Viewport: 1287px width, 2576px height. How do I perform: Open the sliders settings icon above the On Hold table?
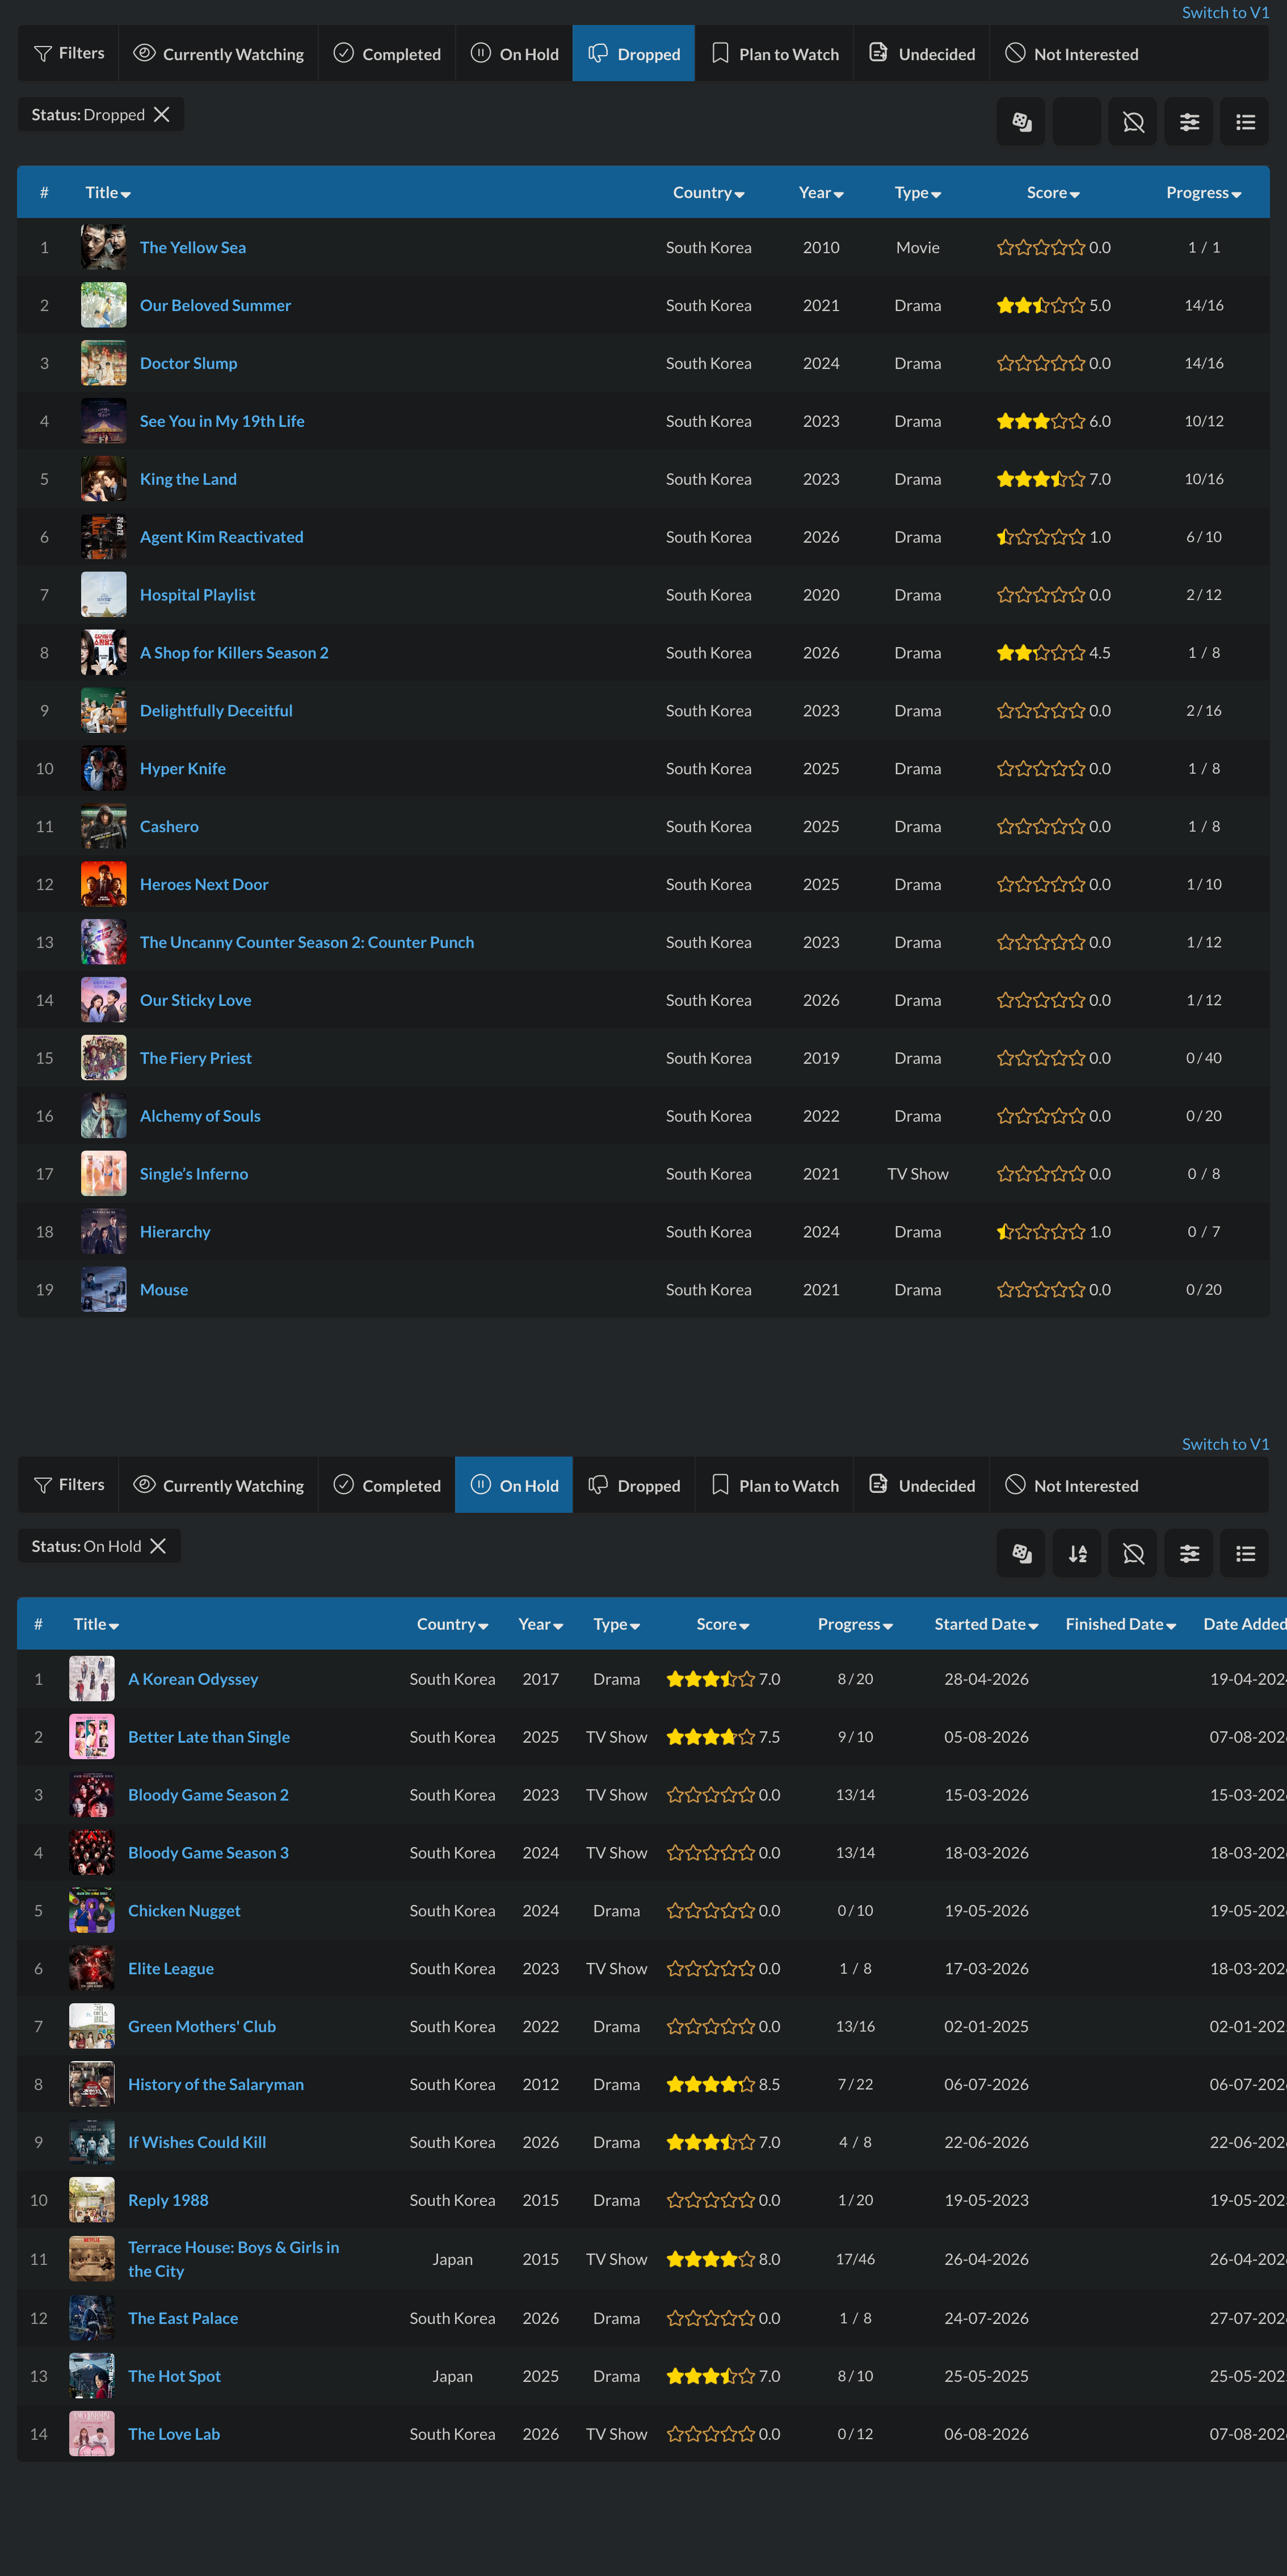tap(1189, 1553)
